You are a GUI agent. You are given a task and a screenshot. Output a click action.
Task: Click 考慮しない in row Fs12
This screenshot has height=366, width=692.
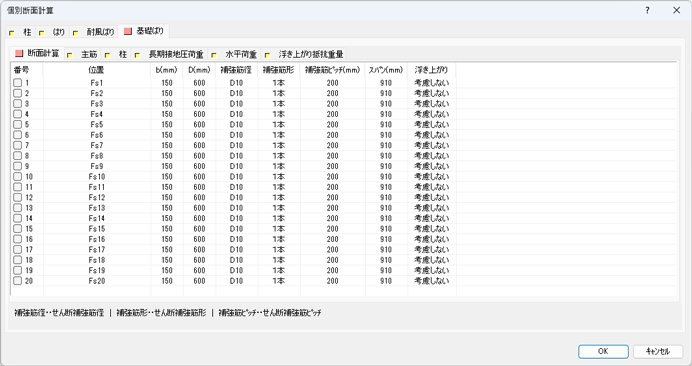pos(432,197)
